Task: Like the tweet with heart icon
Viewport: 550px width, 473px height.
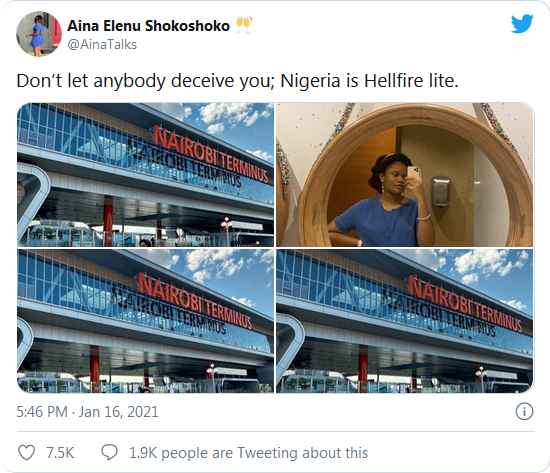Action: tap(26, 452)
